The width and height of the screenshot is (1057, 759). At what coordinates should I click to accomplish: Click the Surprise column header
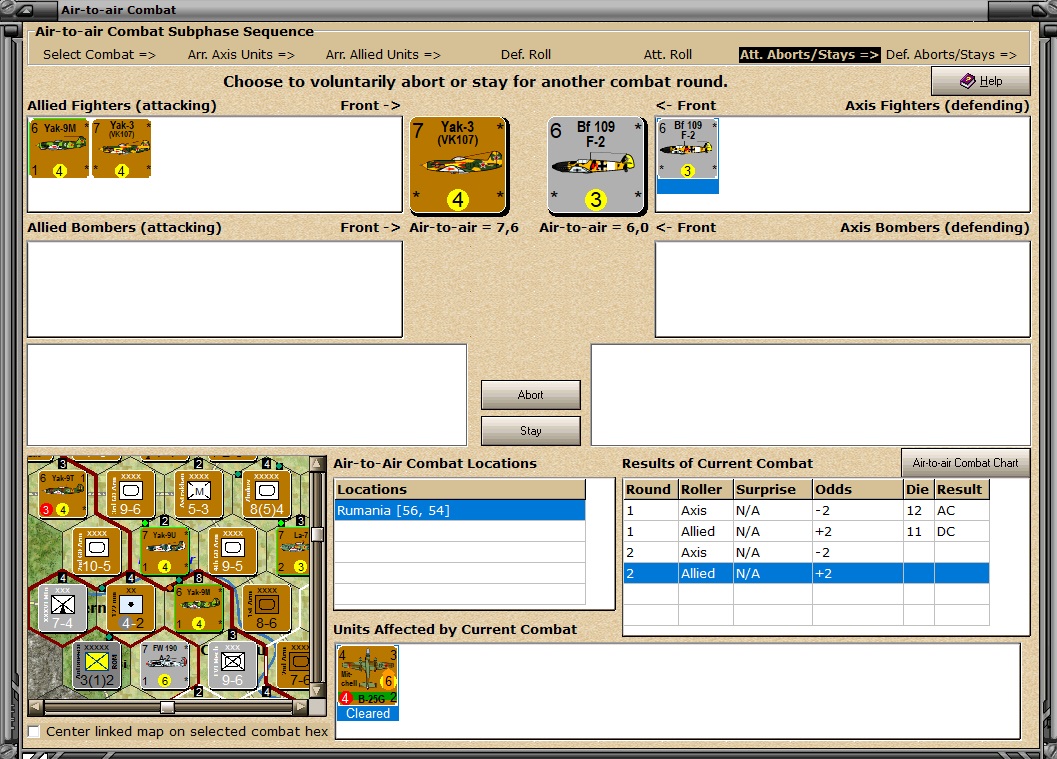[773, 489]
